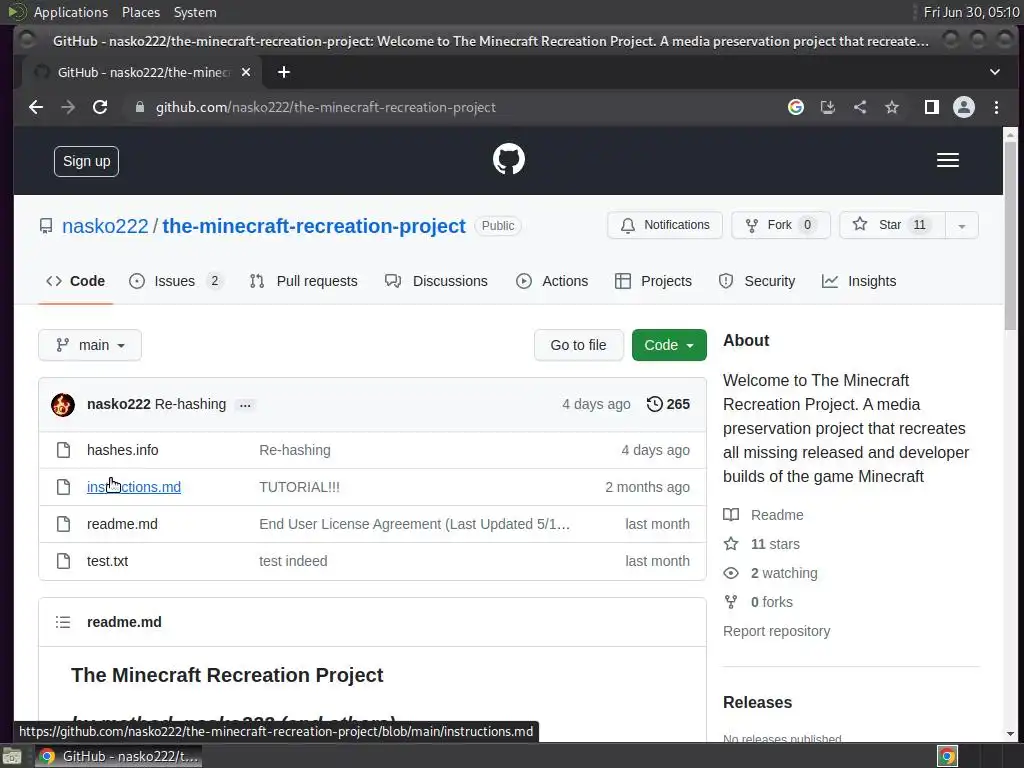Screen dimensions: 1024x768
Task: Open the GitHub Octocat logo homepage
Action: pos(509,159)
